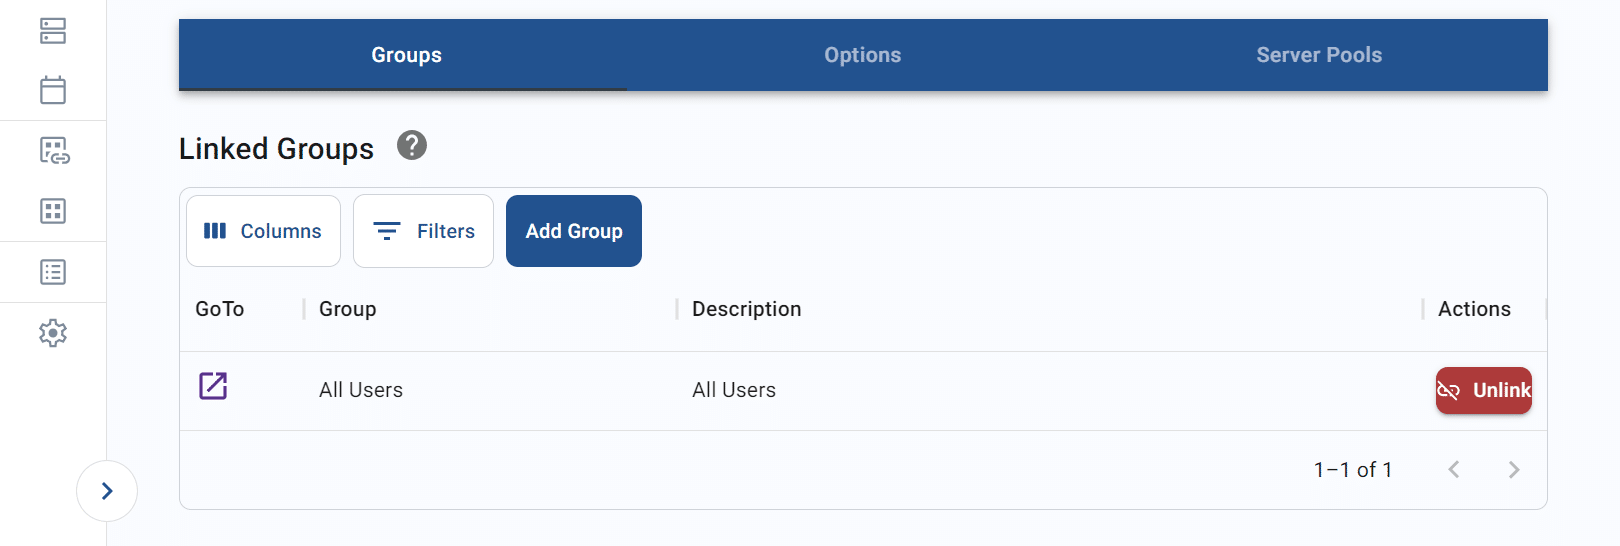
Task: Open the list view sidebar icon
Action: tap(53, 272)
